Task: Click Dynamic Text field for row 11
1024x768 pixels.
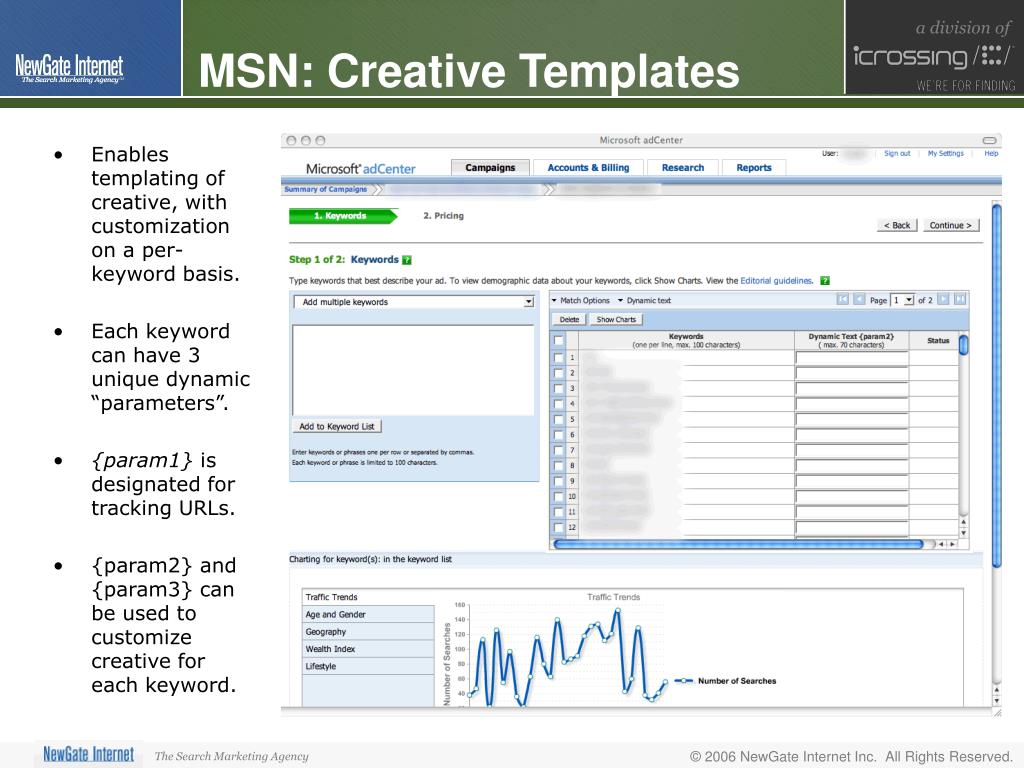Action: 852,513
